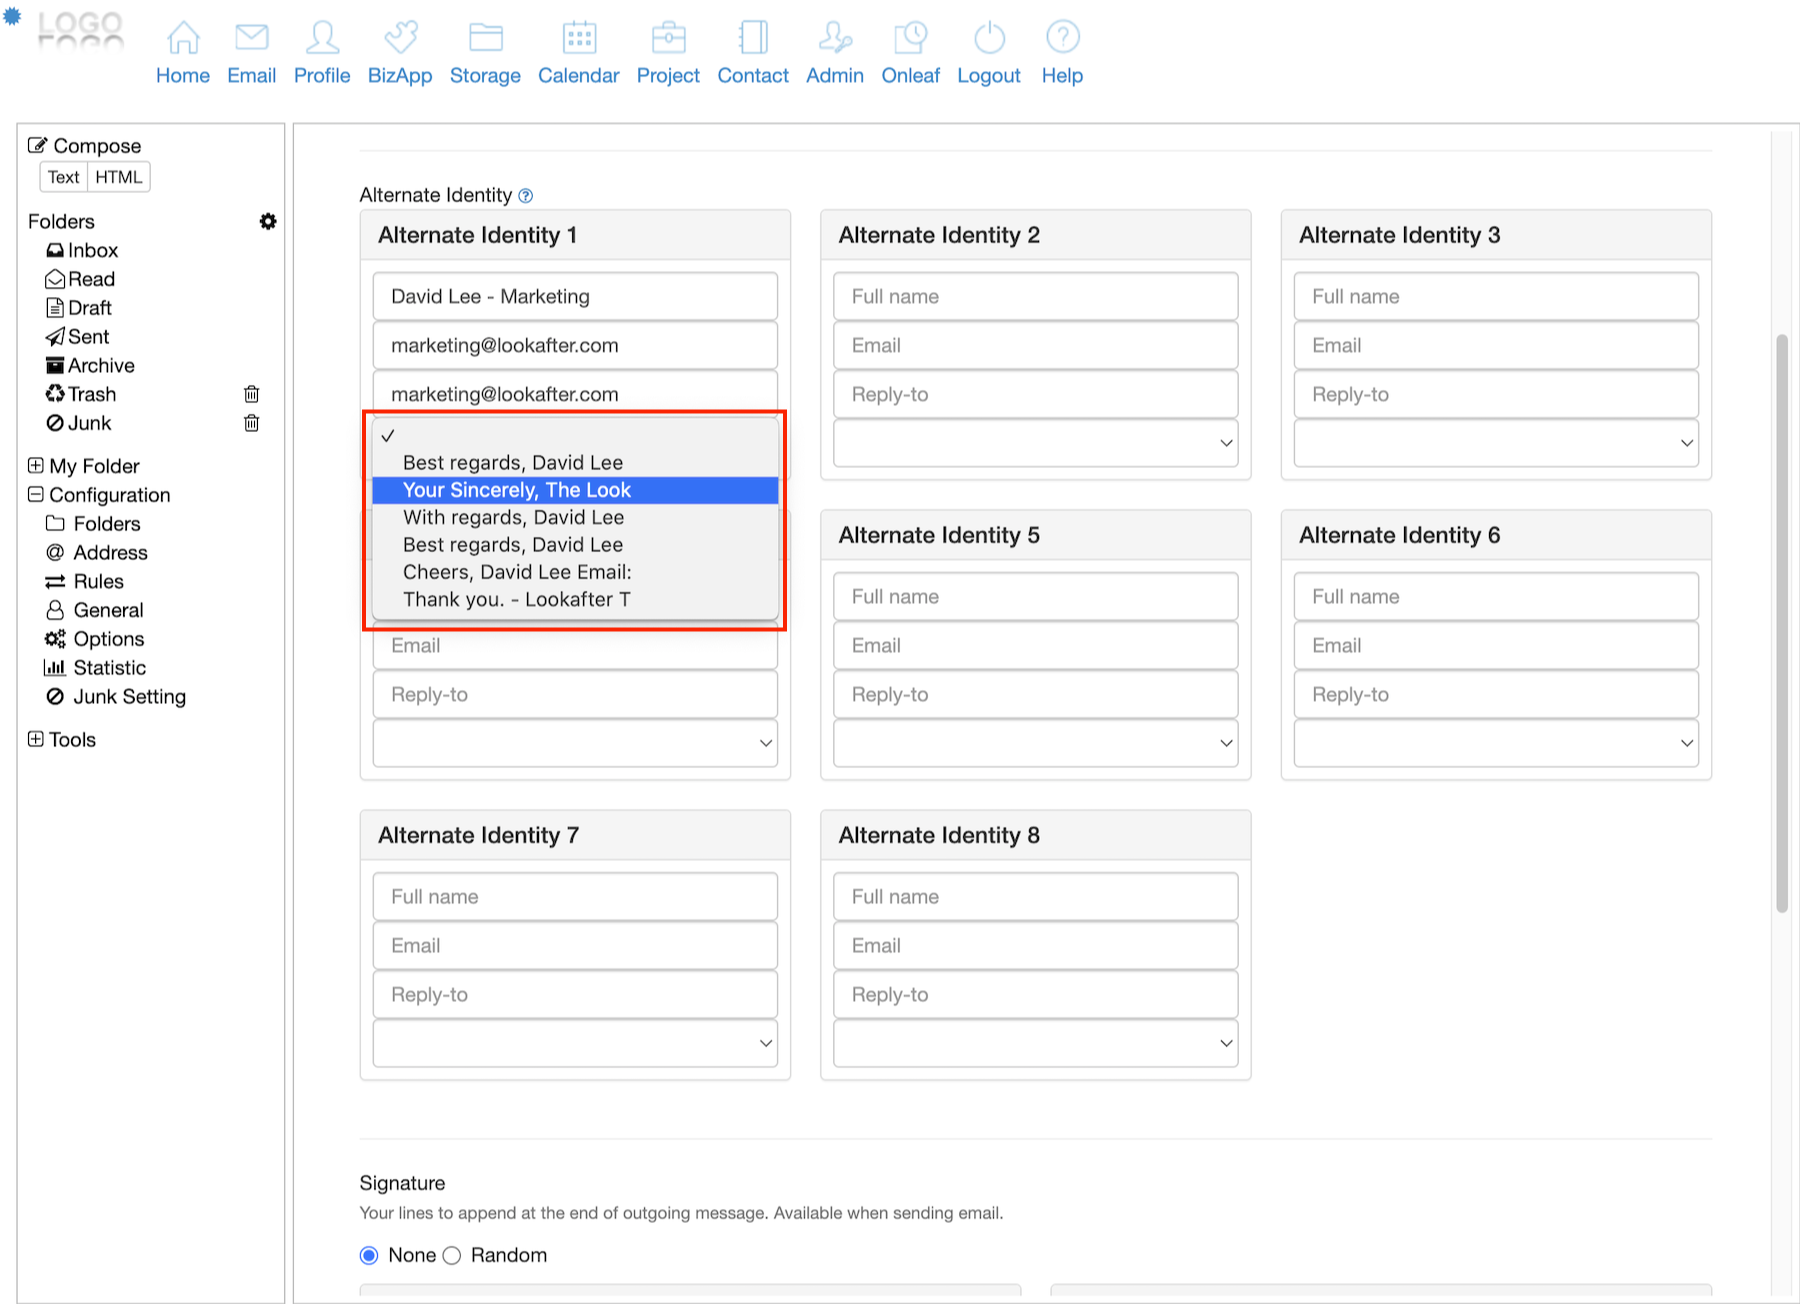Click the Compose link in the sidebar
The width and height of the screenshot is (1800, 1304).
click(96, 146)
